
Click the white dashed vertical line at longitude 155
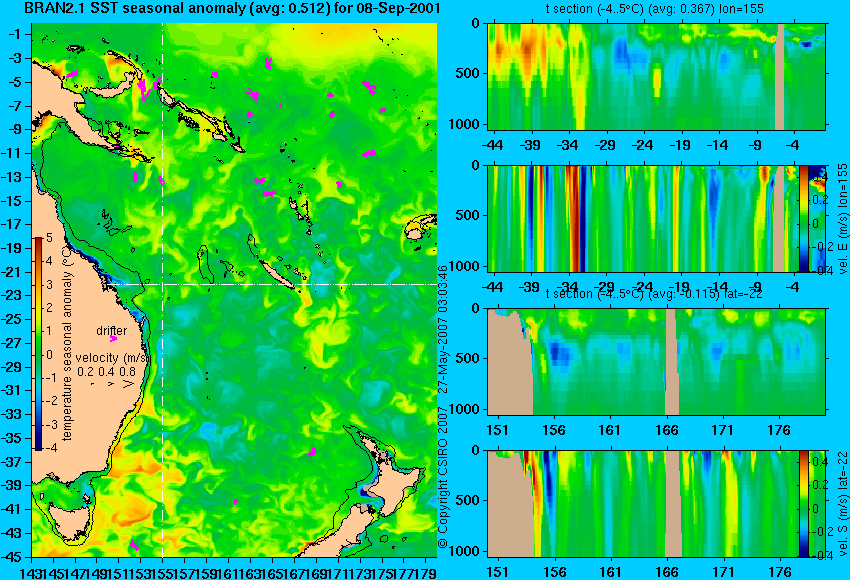[x=163, y=290]
